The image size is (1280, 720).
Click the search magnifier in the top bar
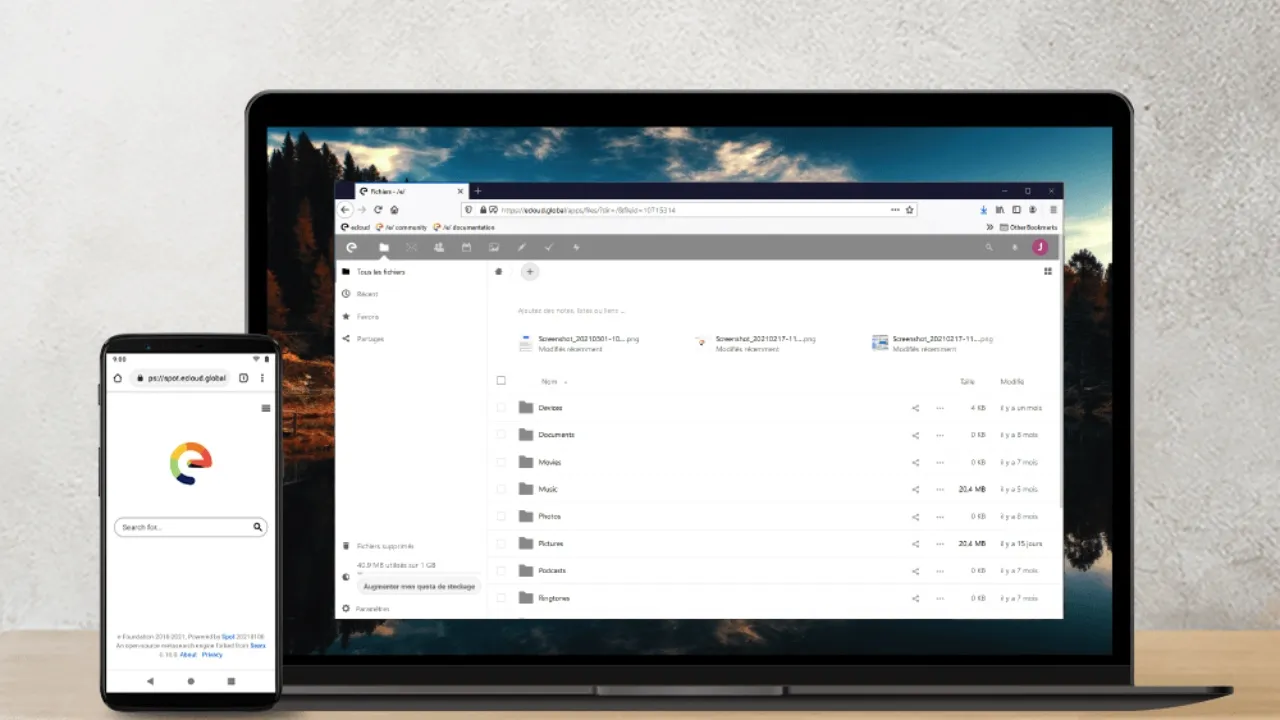pos(989,247)
